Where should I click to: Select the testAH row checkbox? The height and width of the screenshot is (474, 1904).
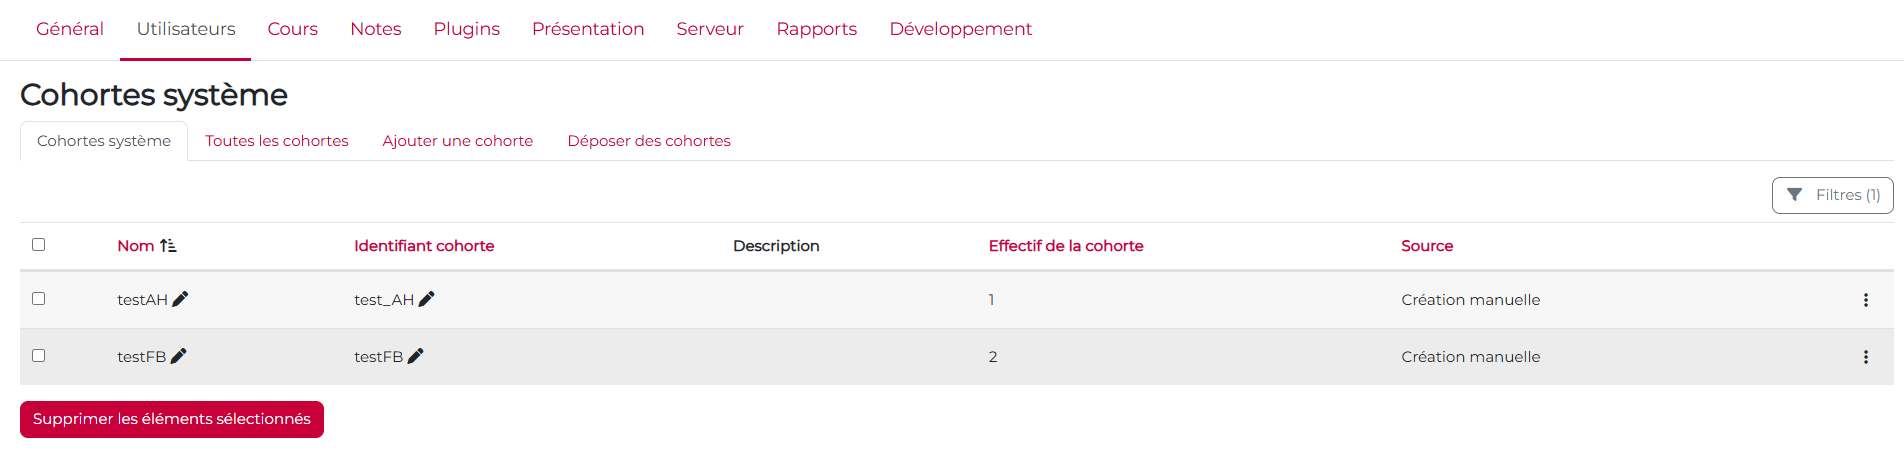[39, 299]
